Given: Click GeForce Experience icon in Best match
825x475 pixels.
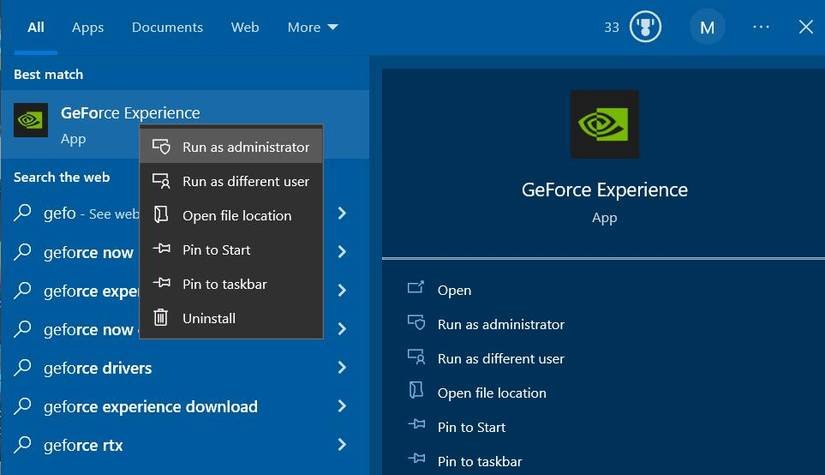Looking at the screenshot, I should pyautogui.click(x=31, y=121).
